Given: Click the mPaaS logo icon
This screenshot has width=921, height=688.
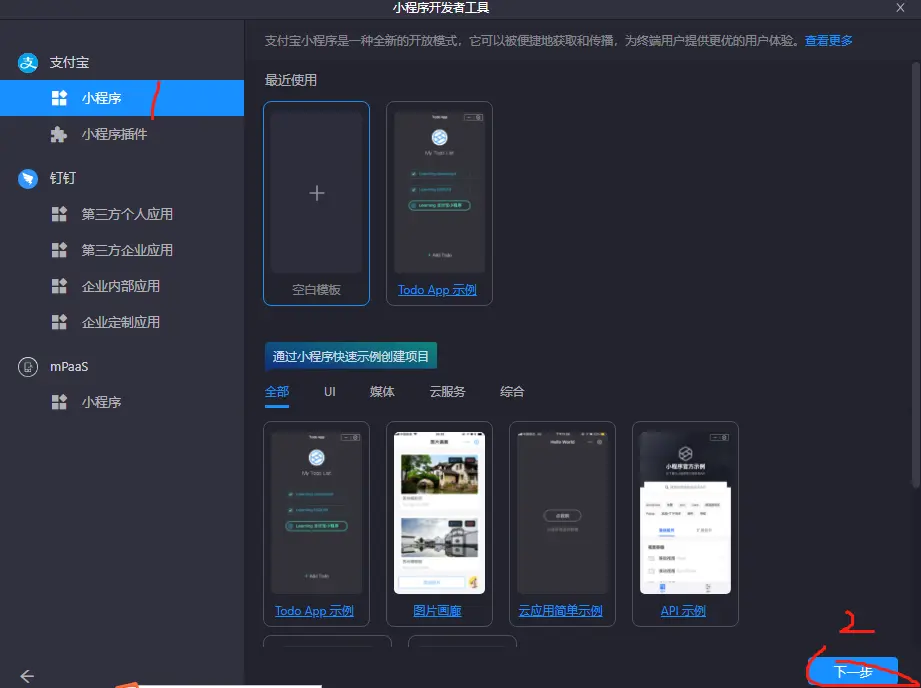Looking at the screenshot, I should click(28, 367).
